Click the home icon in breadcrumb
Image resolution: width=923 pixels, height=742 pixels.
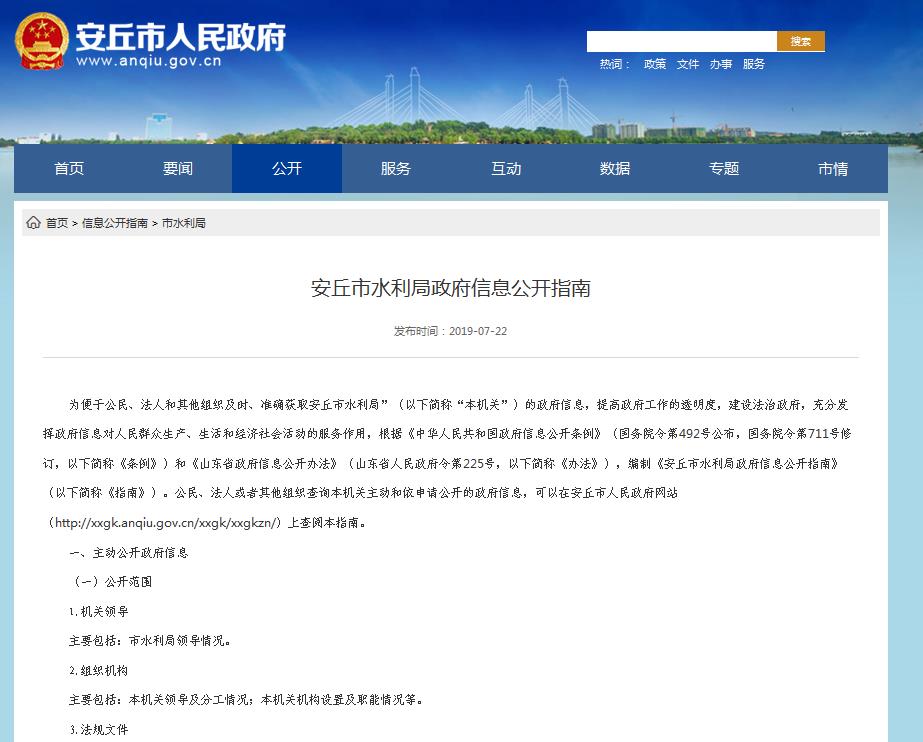pos(34,222)
